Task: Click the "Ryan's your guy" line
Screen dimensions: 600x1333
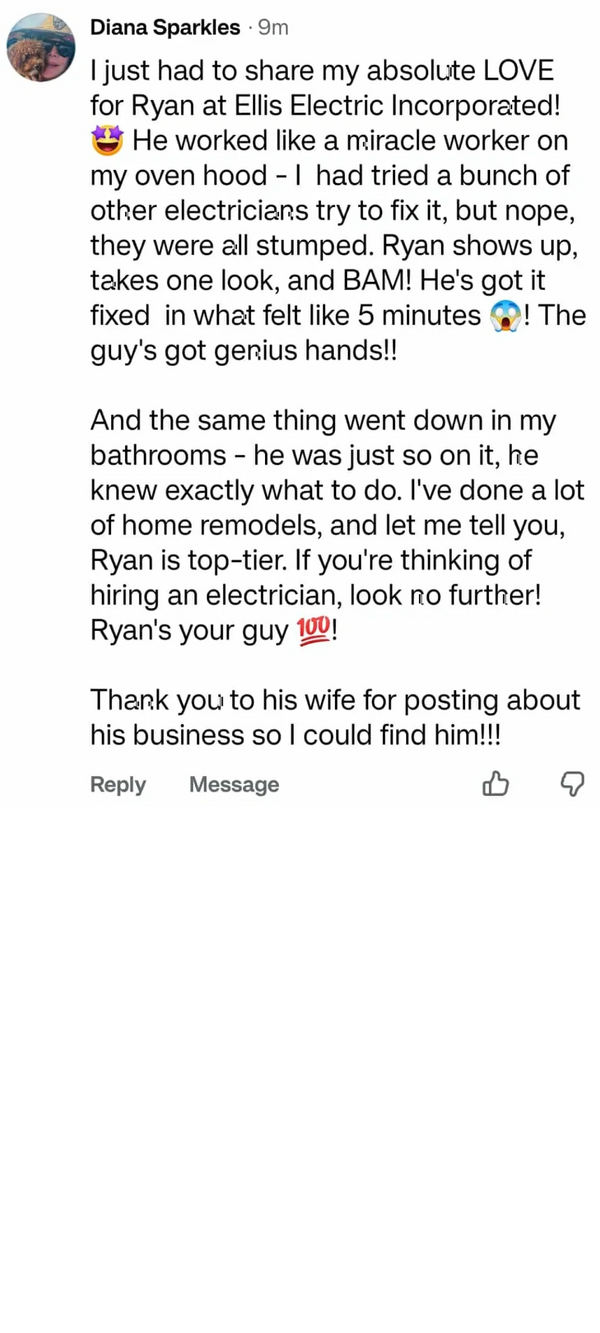Action: pyautogui.click(x=188, y=631)
